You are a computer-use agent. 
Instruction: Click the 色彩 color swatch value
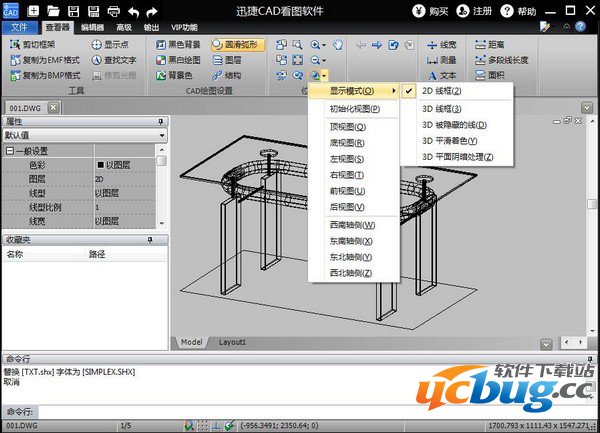(101, 164)
